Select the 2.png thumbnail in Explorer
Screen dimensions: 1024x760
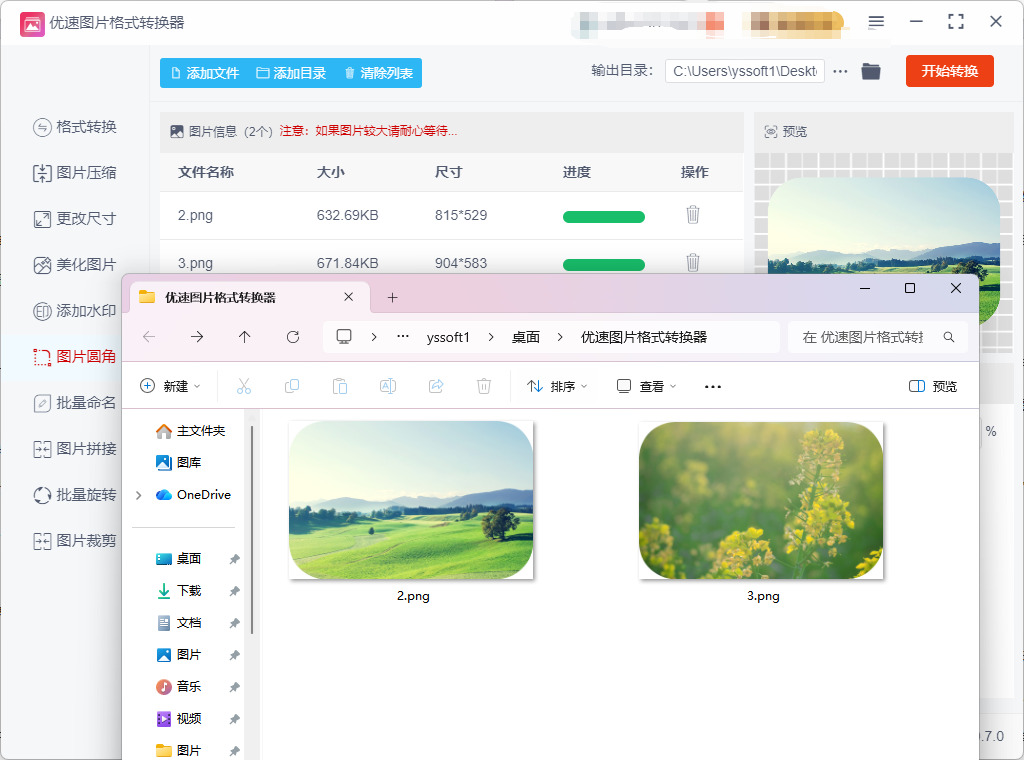click(x=411, y=500)
